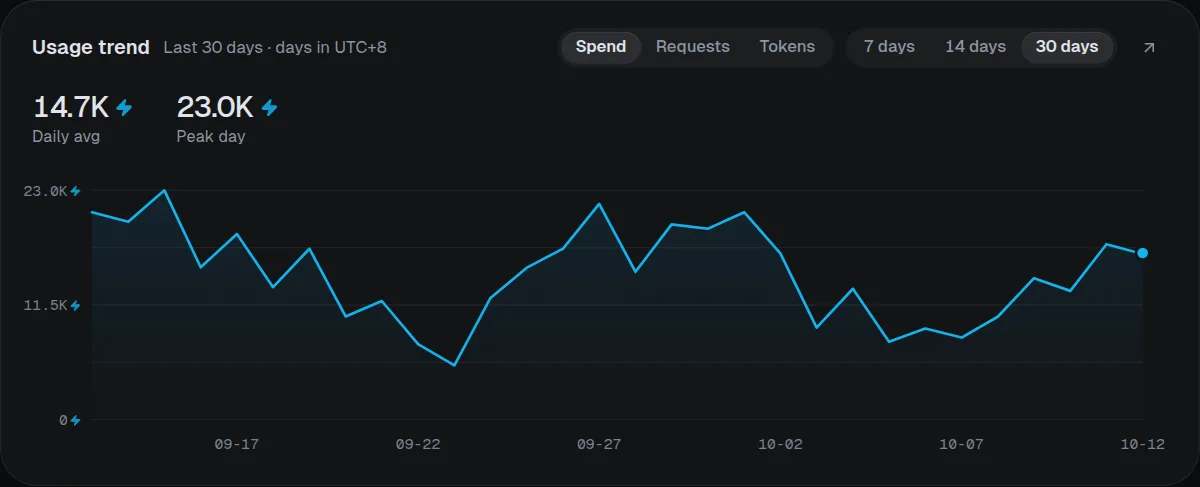The width and height of the screenshot is (1200, 487).
Task: Switch to the Requests metric tab
Action: tap(693, 47)
